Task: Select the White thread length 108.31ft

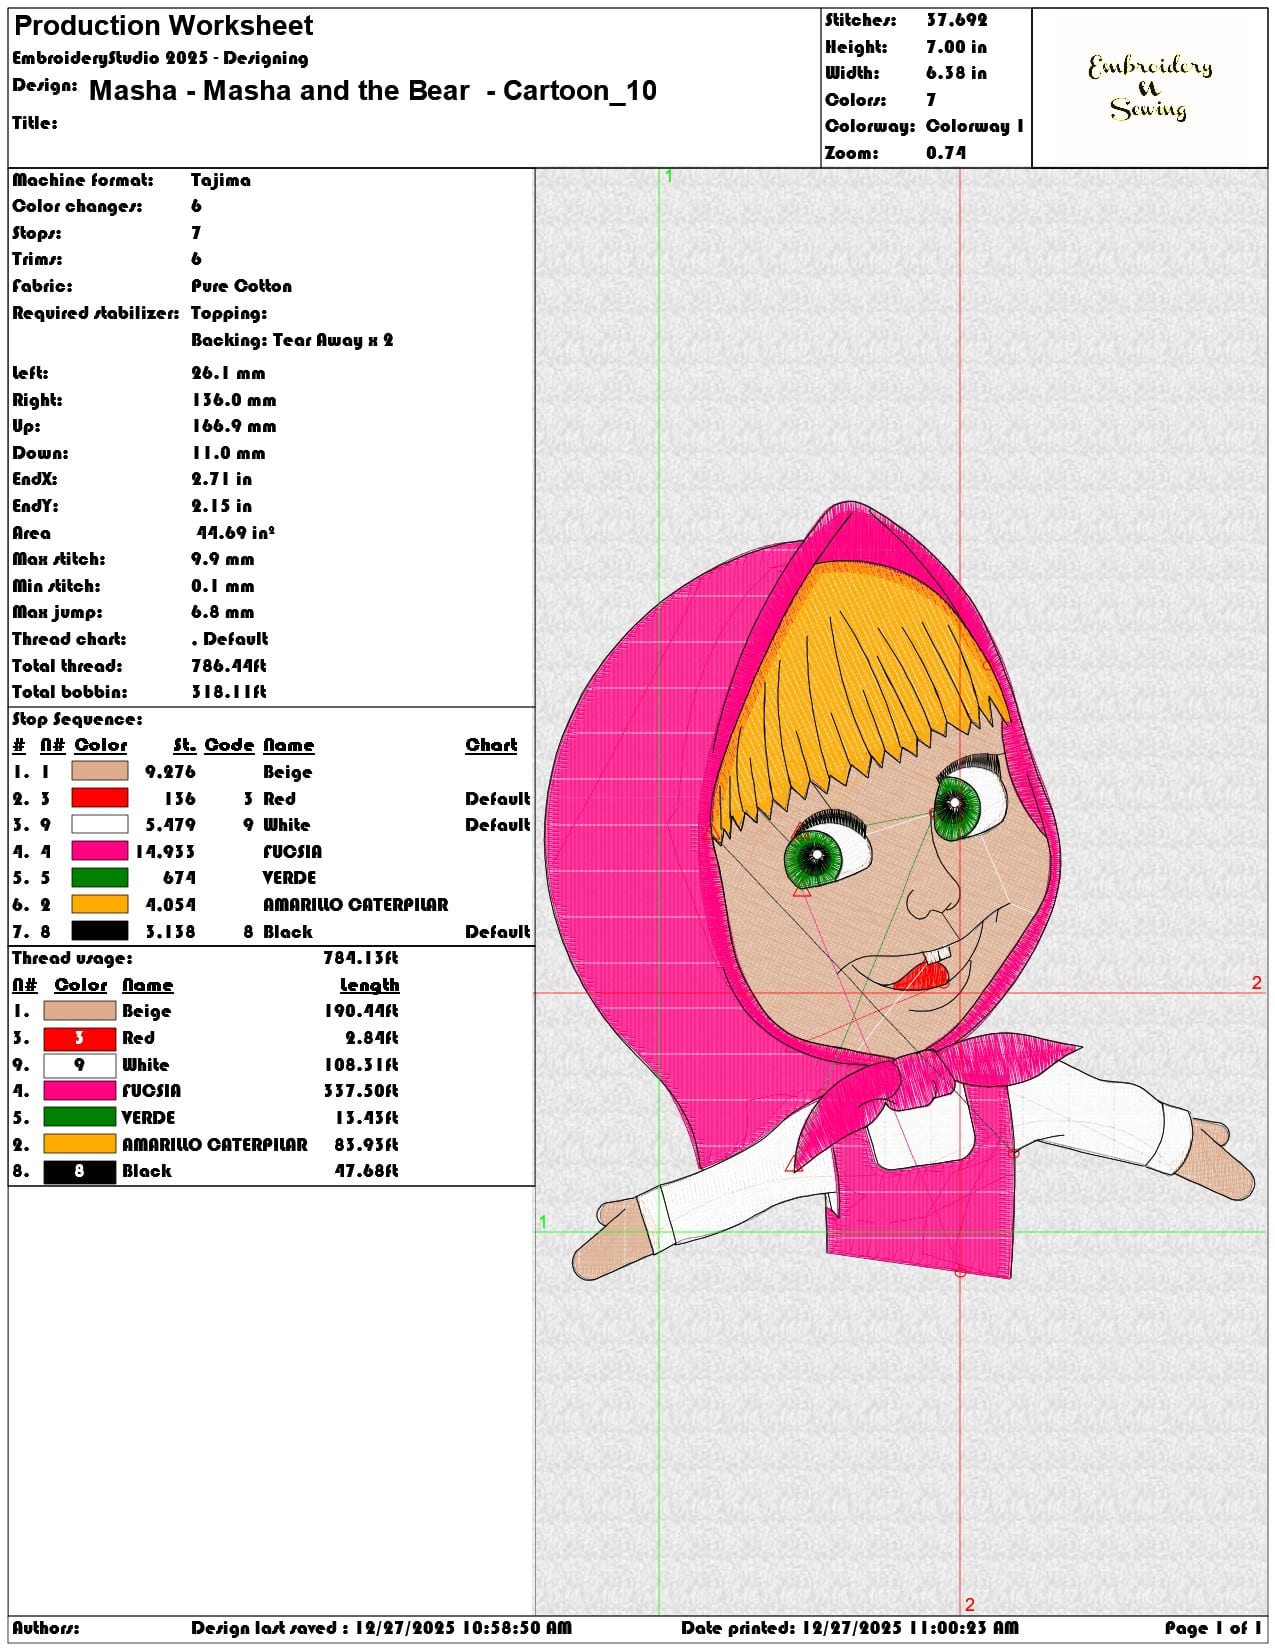Action: [361, 1065]
